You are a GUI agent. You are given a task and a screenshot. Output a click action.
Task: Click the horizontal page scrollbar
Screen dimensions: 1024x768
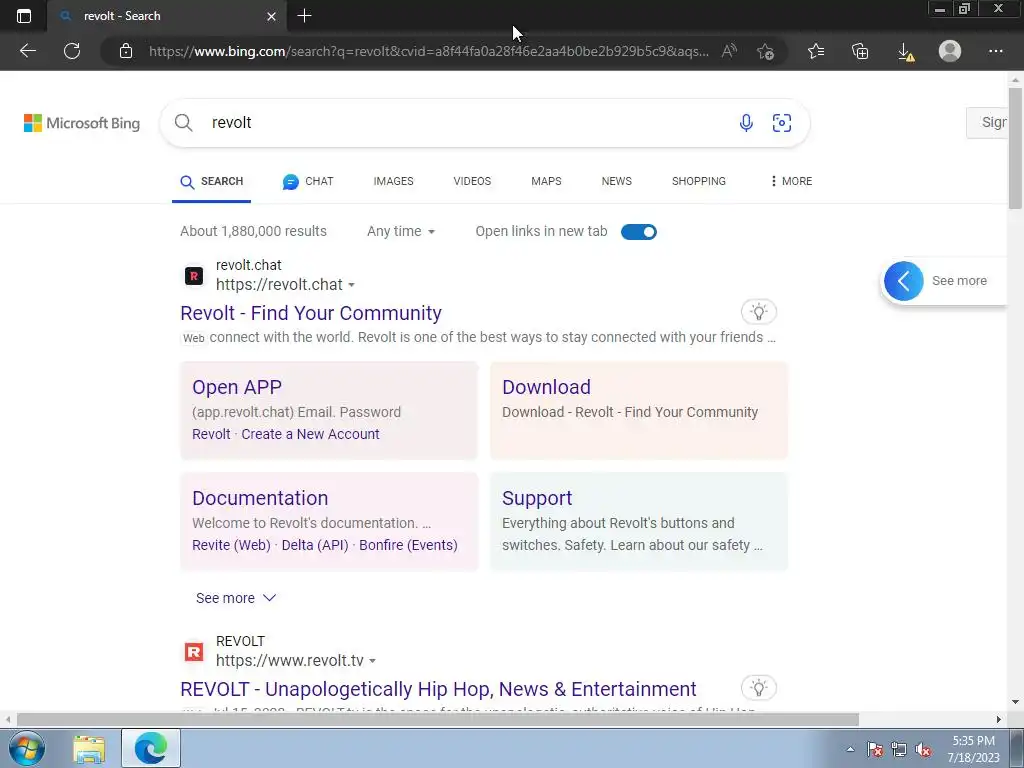pyautogui.click(x=438, y=720)
